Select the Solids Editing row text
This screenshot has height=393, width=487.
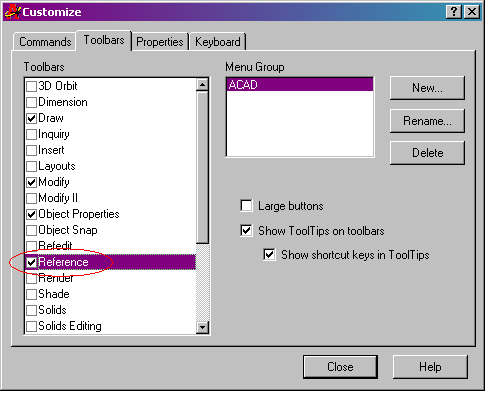[x=70, y=326]
